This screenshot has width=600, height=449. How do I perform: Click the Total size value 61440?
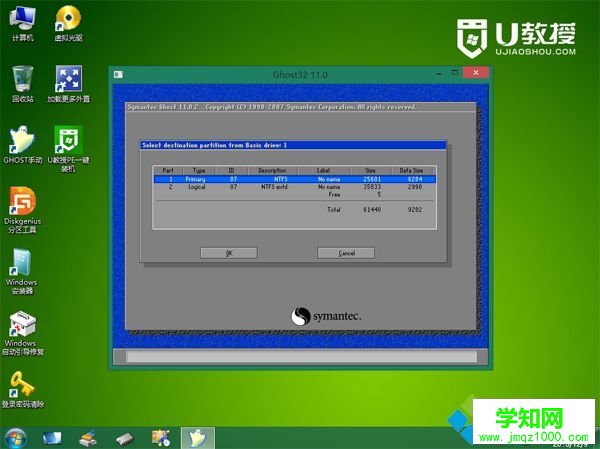[x=372, y=209]
